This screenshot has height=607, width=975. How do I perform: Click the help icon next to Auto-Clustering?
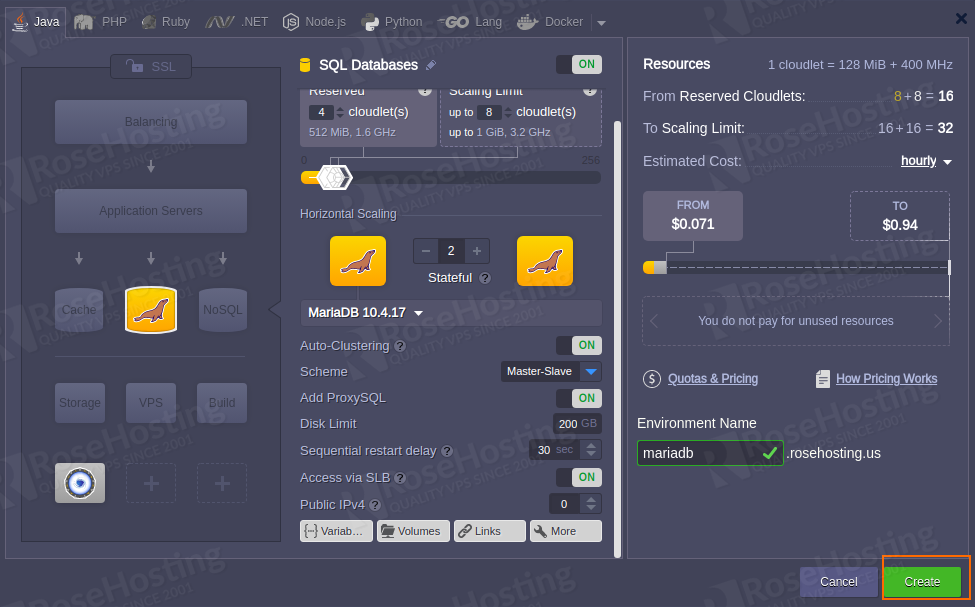pos(400,346)
